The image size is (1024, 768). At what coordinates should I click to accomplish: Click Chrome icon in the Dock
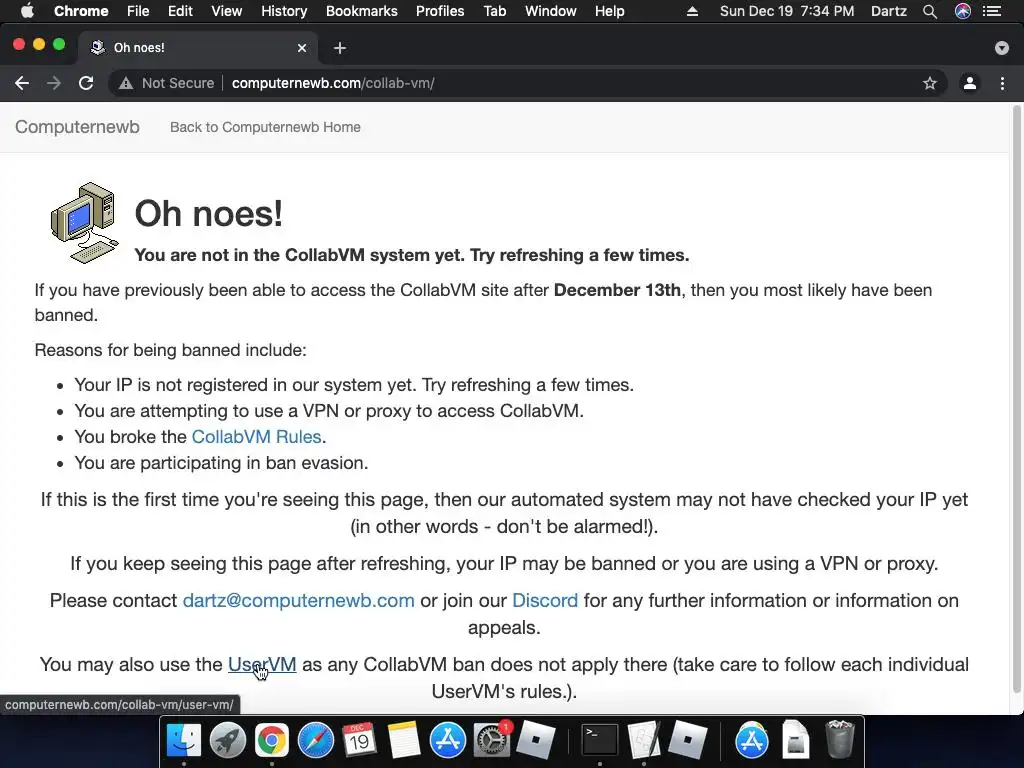coord(272,740)
